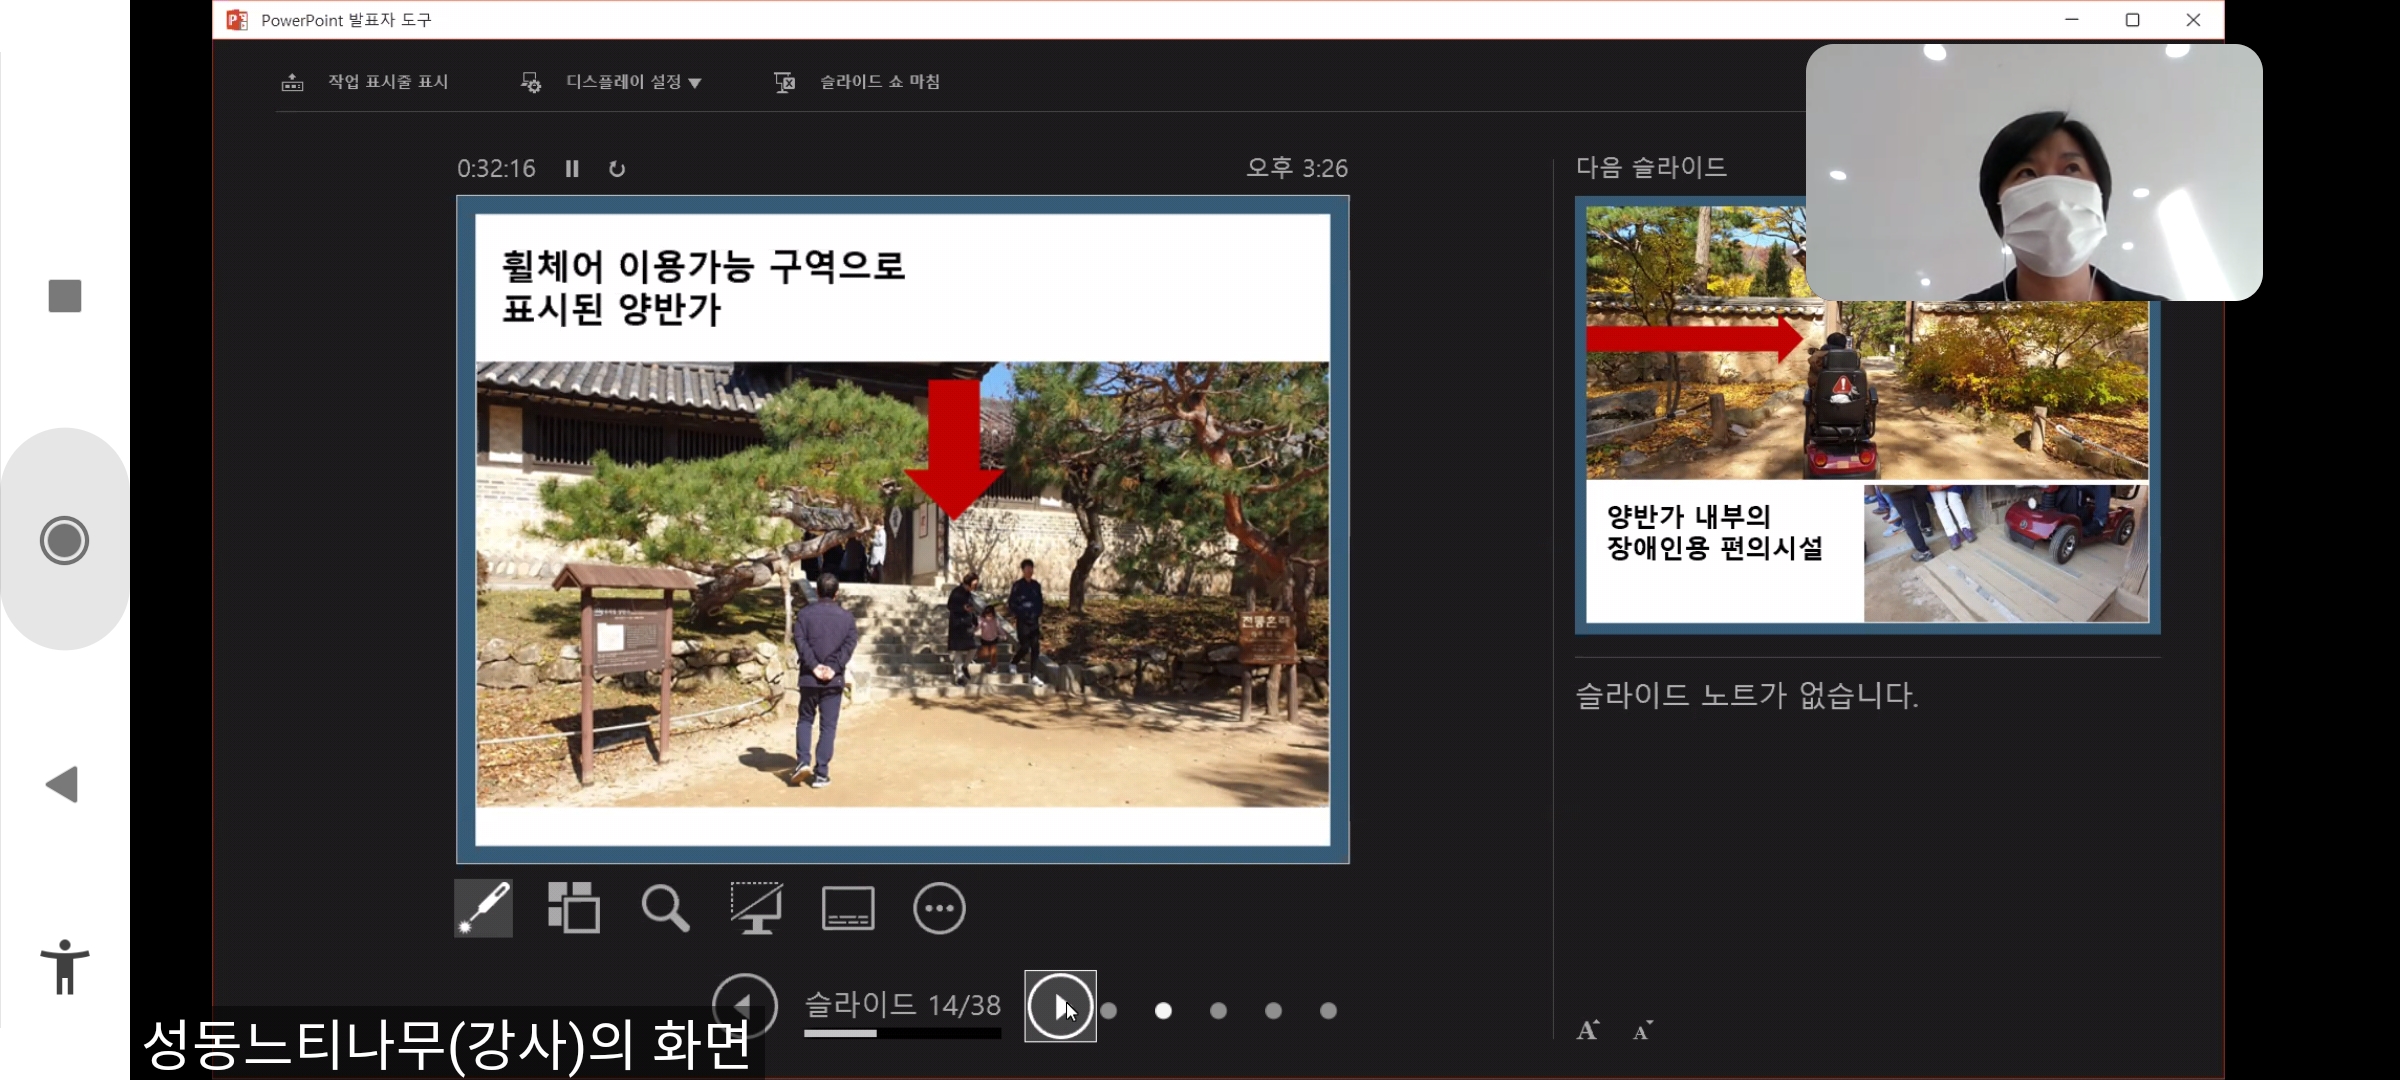Select the pen and laser pointer tool
Screen dimensions: 2400x1080
coord(484,908)
